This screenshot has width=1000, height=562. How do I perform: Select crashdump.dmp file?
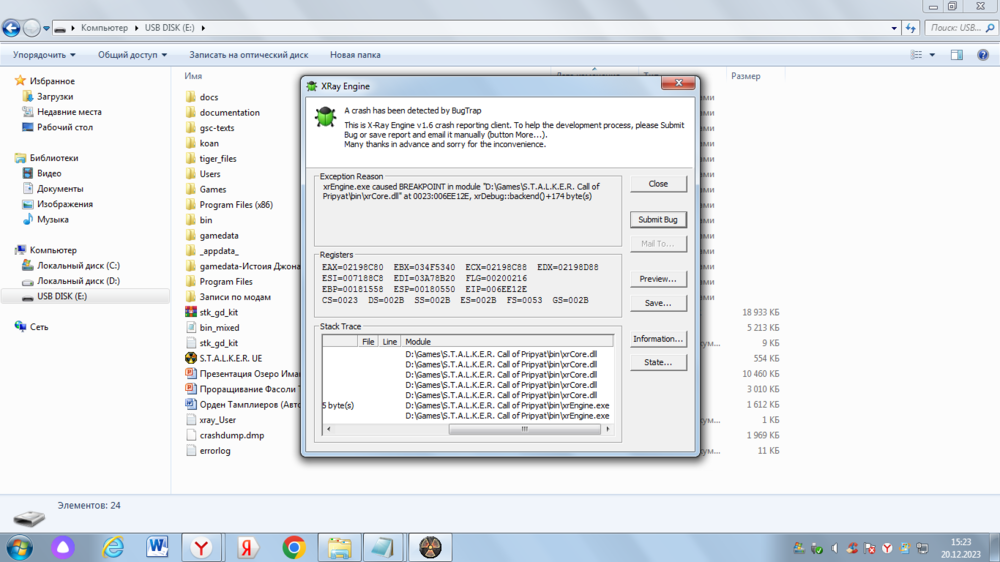click(x=232, y=435)
